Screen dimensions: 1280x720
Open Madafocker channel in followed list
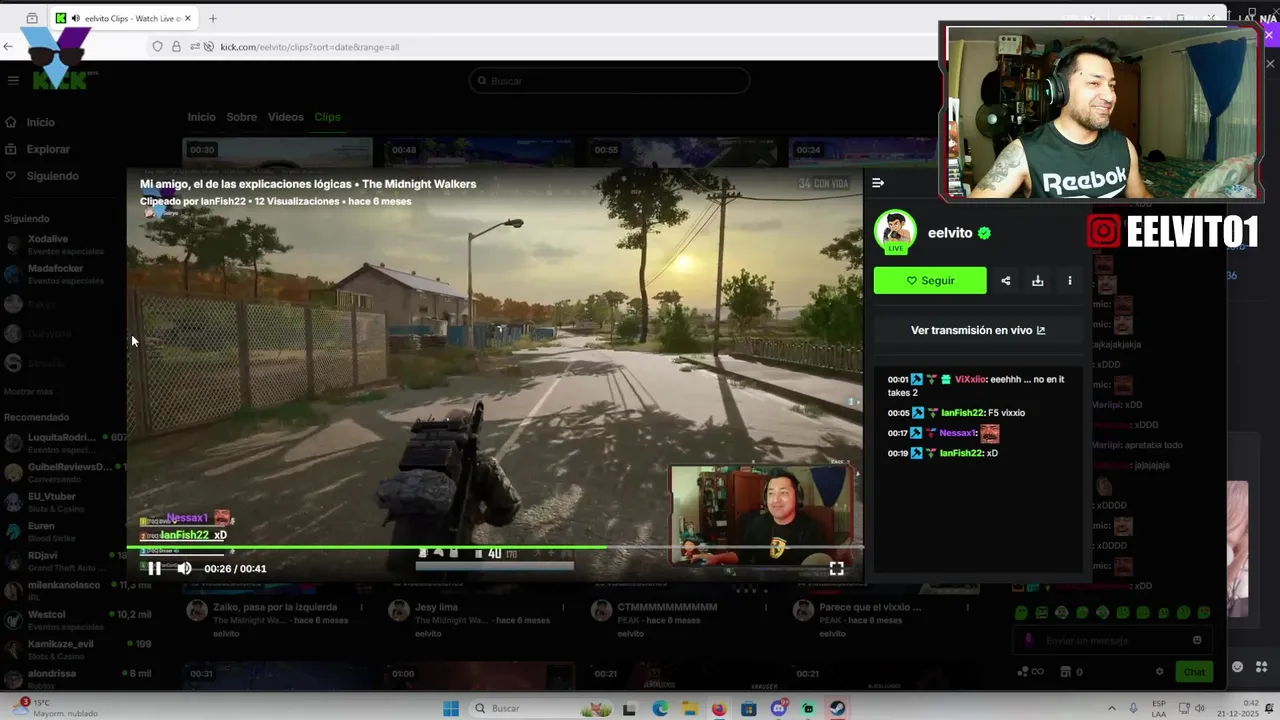coord(52,274)
